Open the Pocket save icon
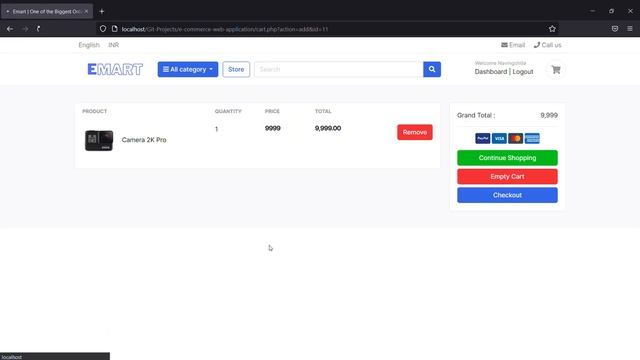 [x=615, y=29]
